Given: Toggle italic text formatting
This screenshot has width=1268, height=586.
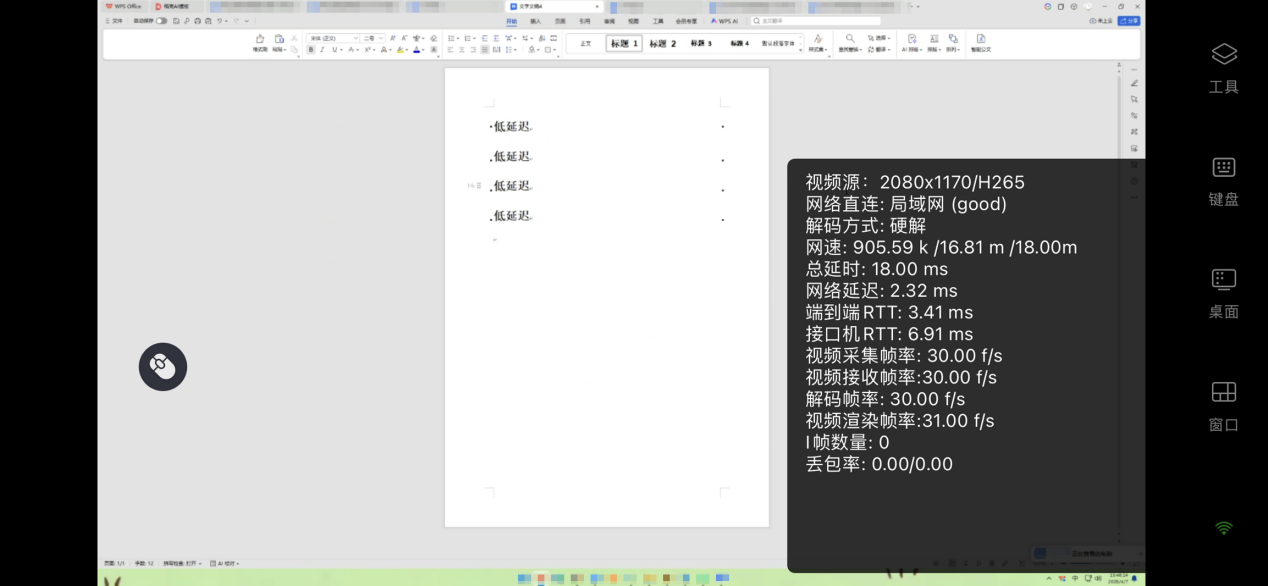Looking at the screenshot, I should [322, 49].
